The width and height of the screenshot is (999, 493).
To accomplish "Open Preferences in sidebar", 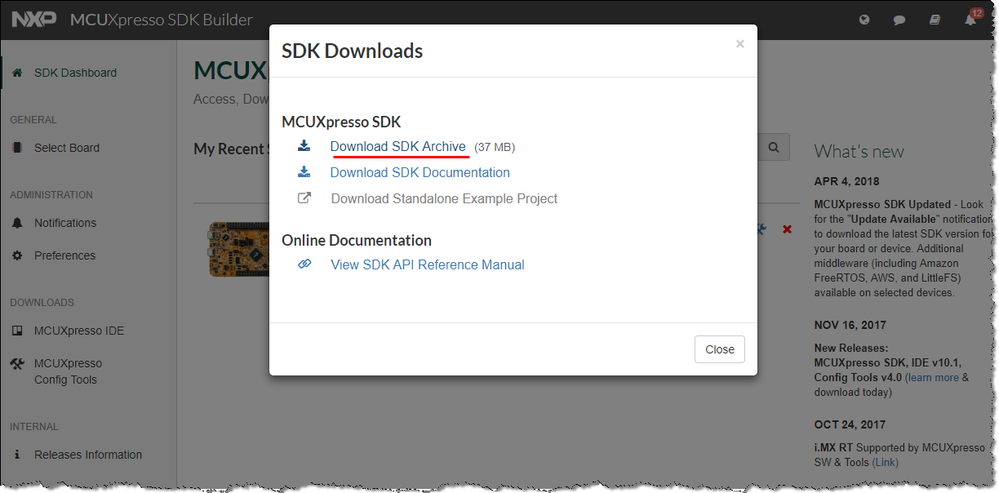I will coord(64,255).
